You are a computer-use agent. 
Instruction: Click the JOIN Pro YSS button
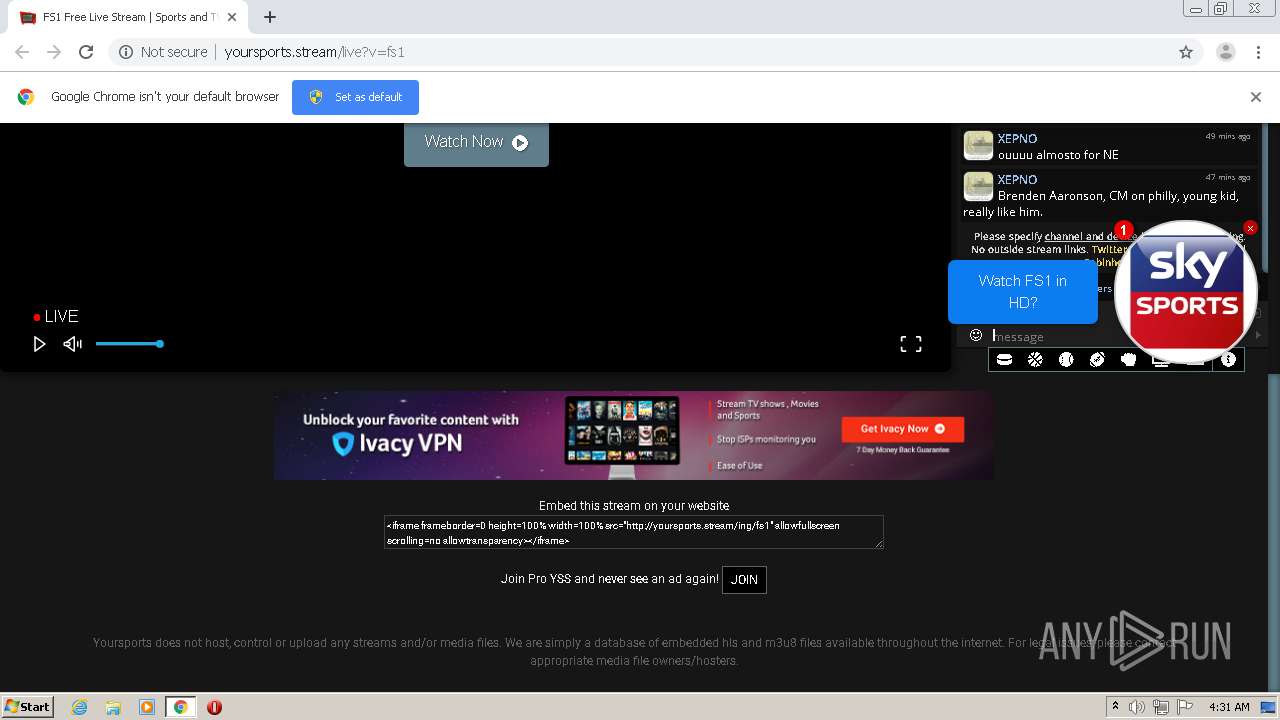[x=744, y=580]
